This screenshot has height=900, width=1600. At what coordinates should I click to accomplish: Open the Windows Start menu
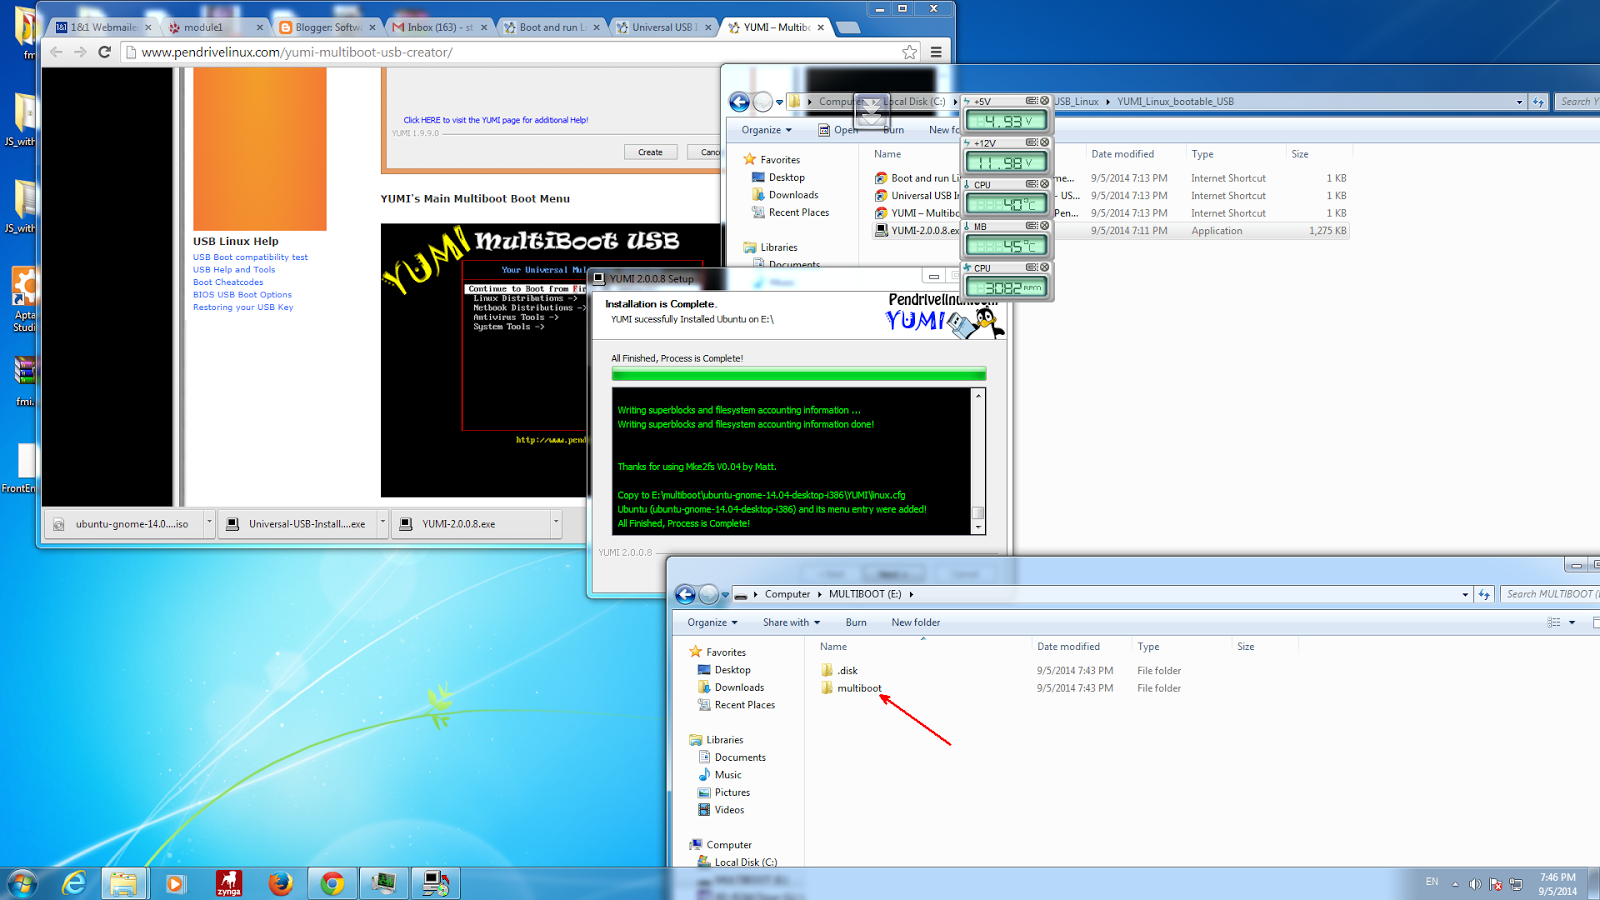tap(22, 883)
